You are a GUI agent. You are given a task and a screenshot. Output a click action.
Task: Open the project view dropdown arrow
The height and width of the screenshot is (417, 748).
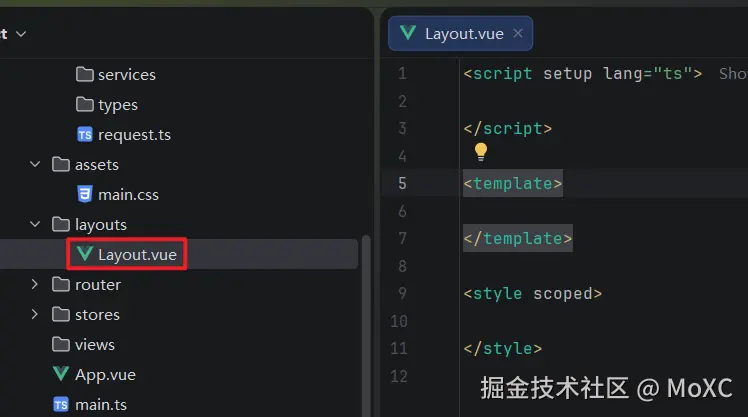21,34
